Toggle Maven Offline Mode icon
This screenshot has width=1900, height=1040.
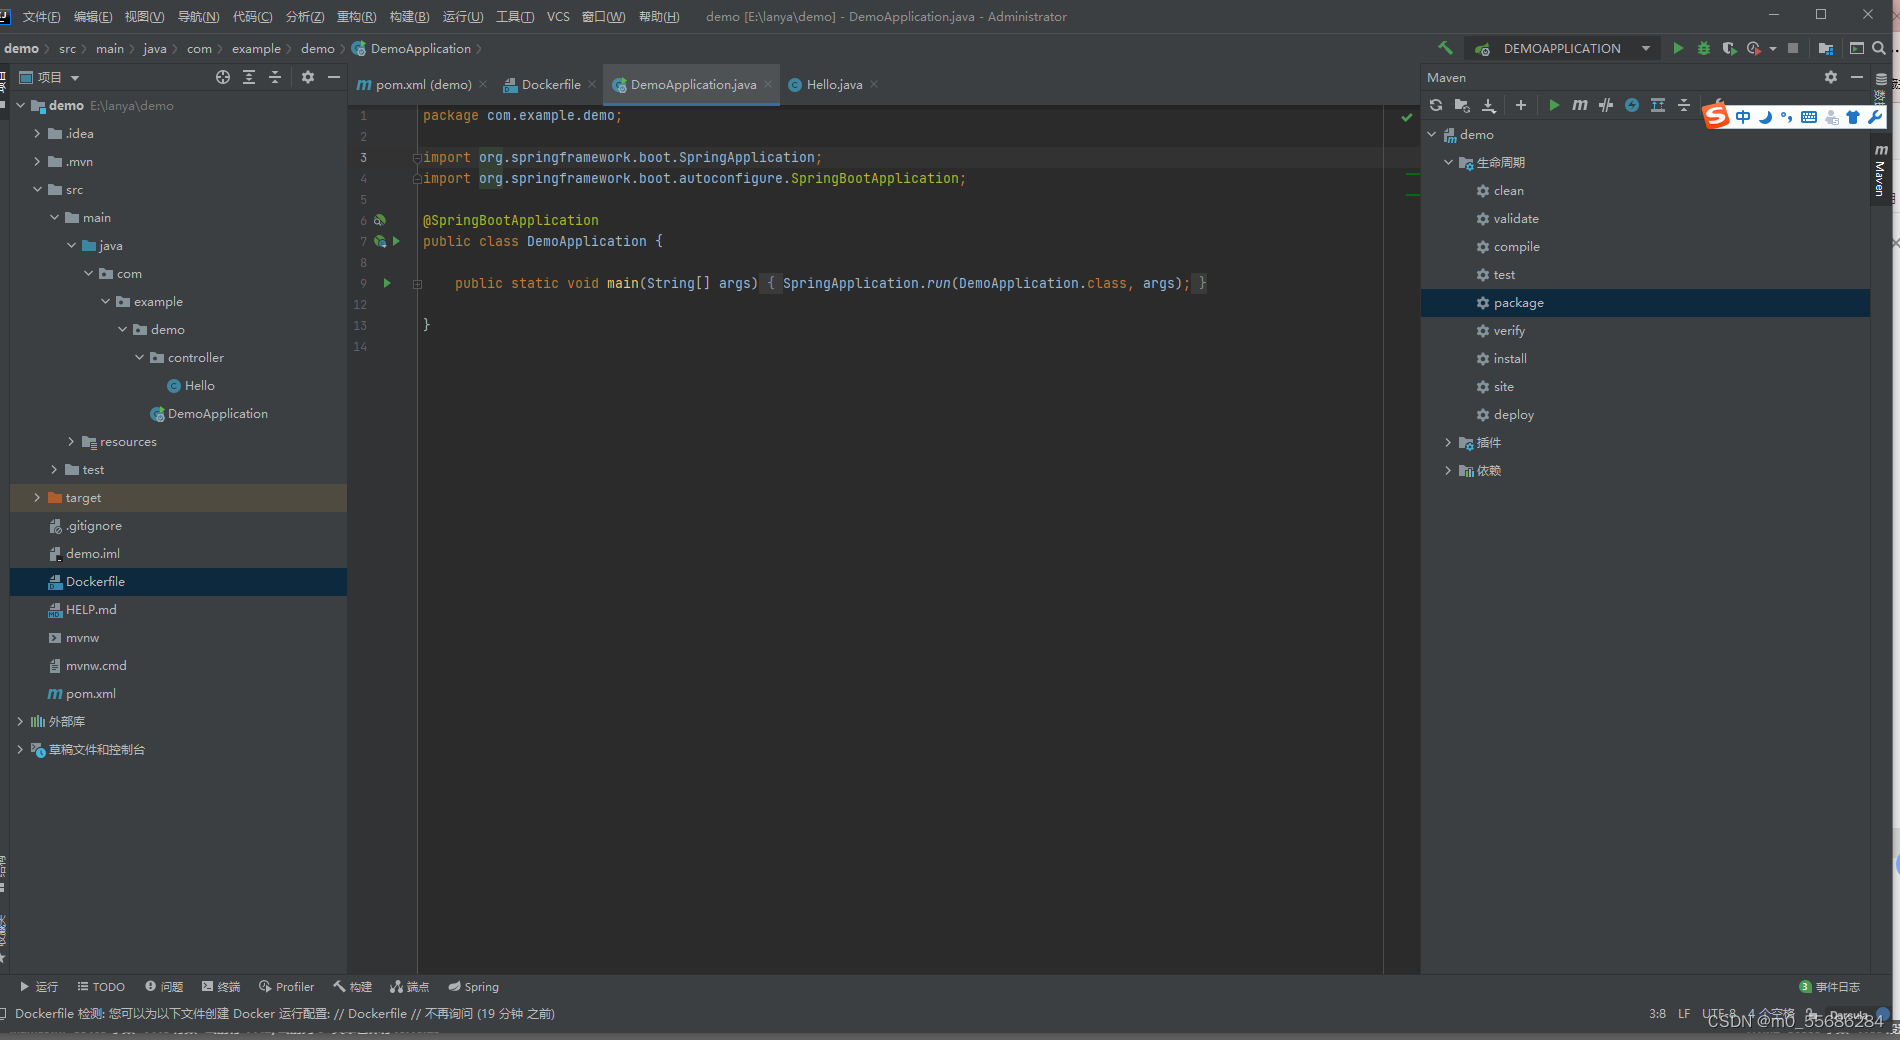1632,105
